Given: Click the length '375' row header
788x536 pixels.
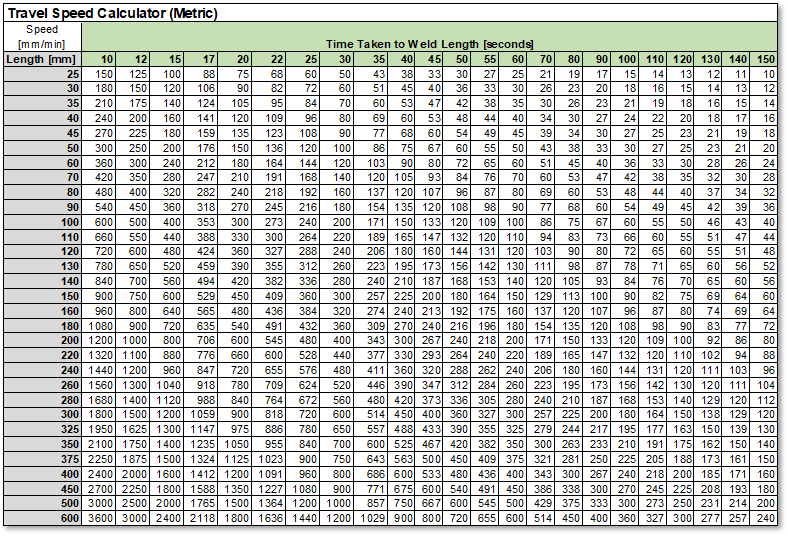Looking at the screenshot, I should pyautogui.click(x=42, y=459).
